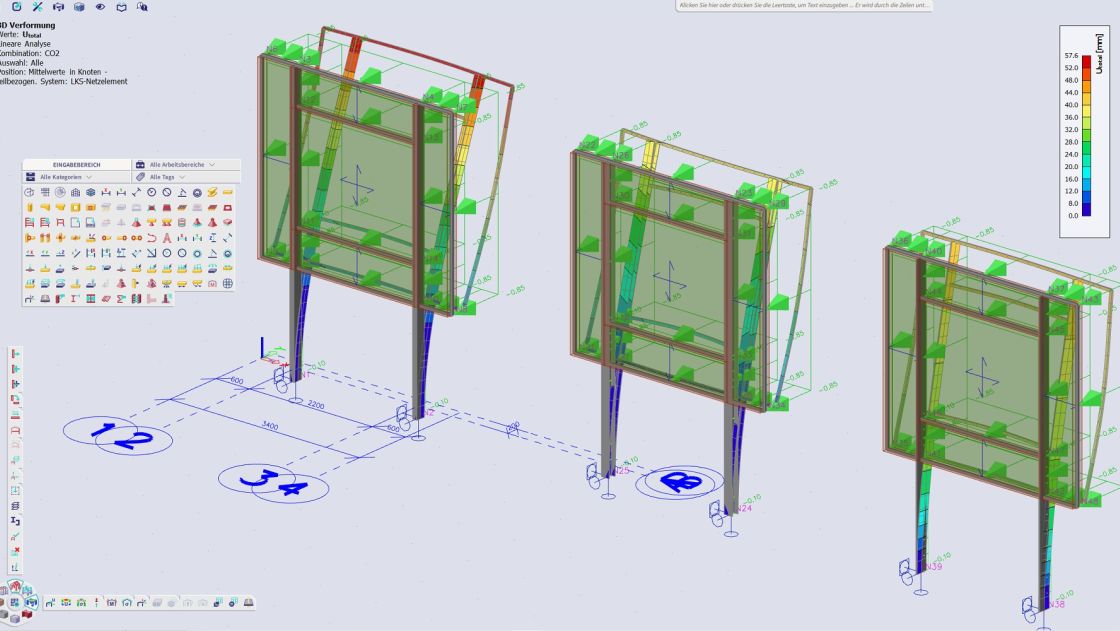
Task: Click the book icon at end of bottom toolbar
Action: coord(247,603)
